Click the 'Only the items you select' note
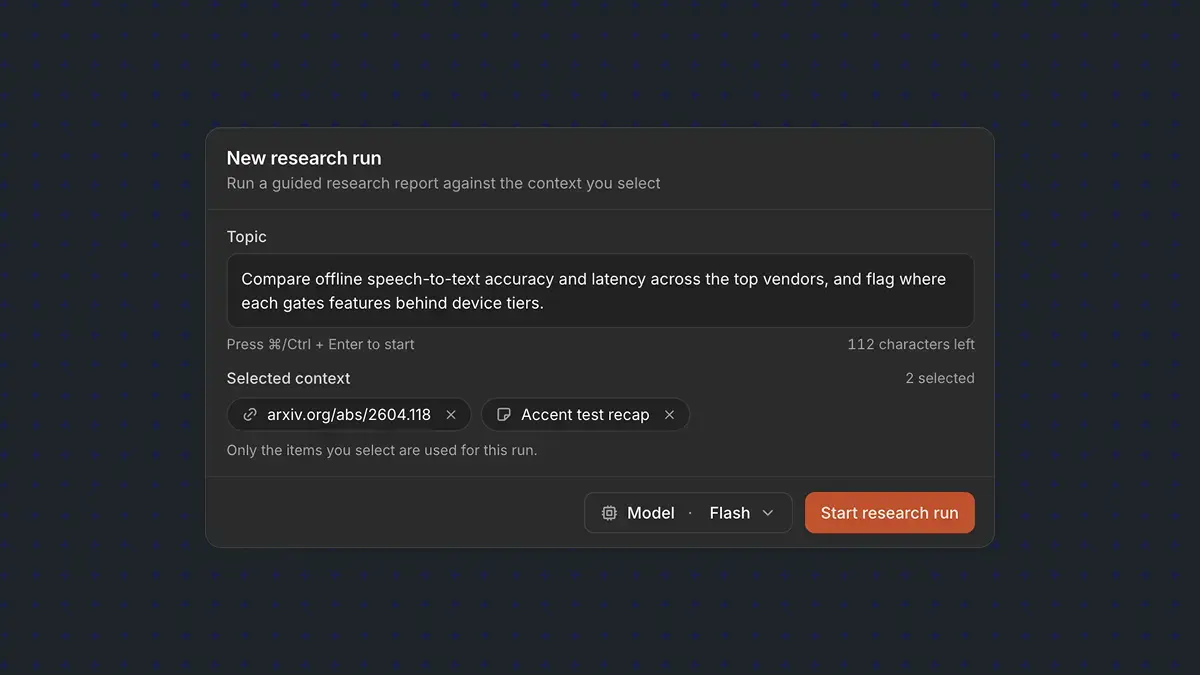This screenshot has height=675, width=1200. coord(382,450)
